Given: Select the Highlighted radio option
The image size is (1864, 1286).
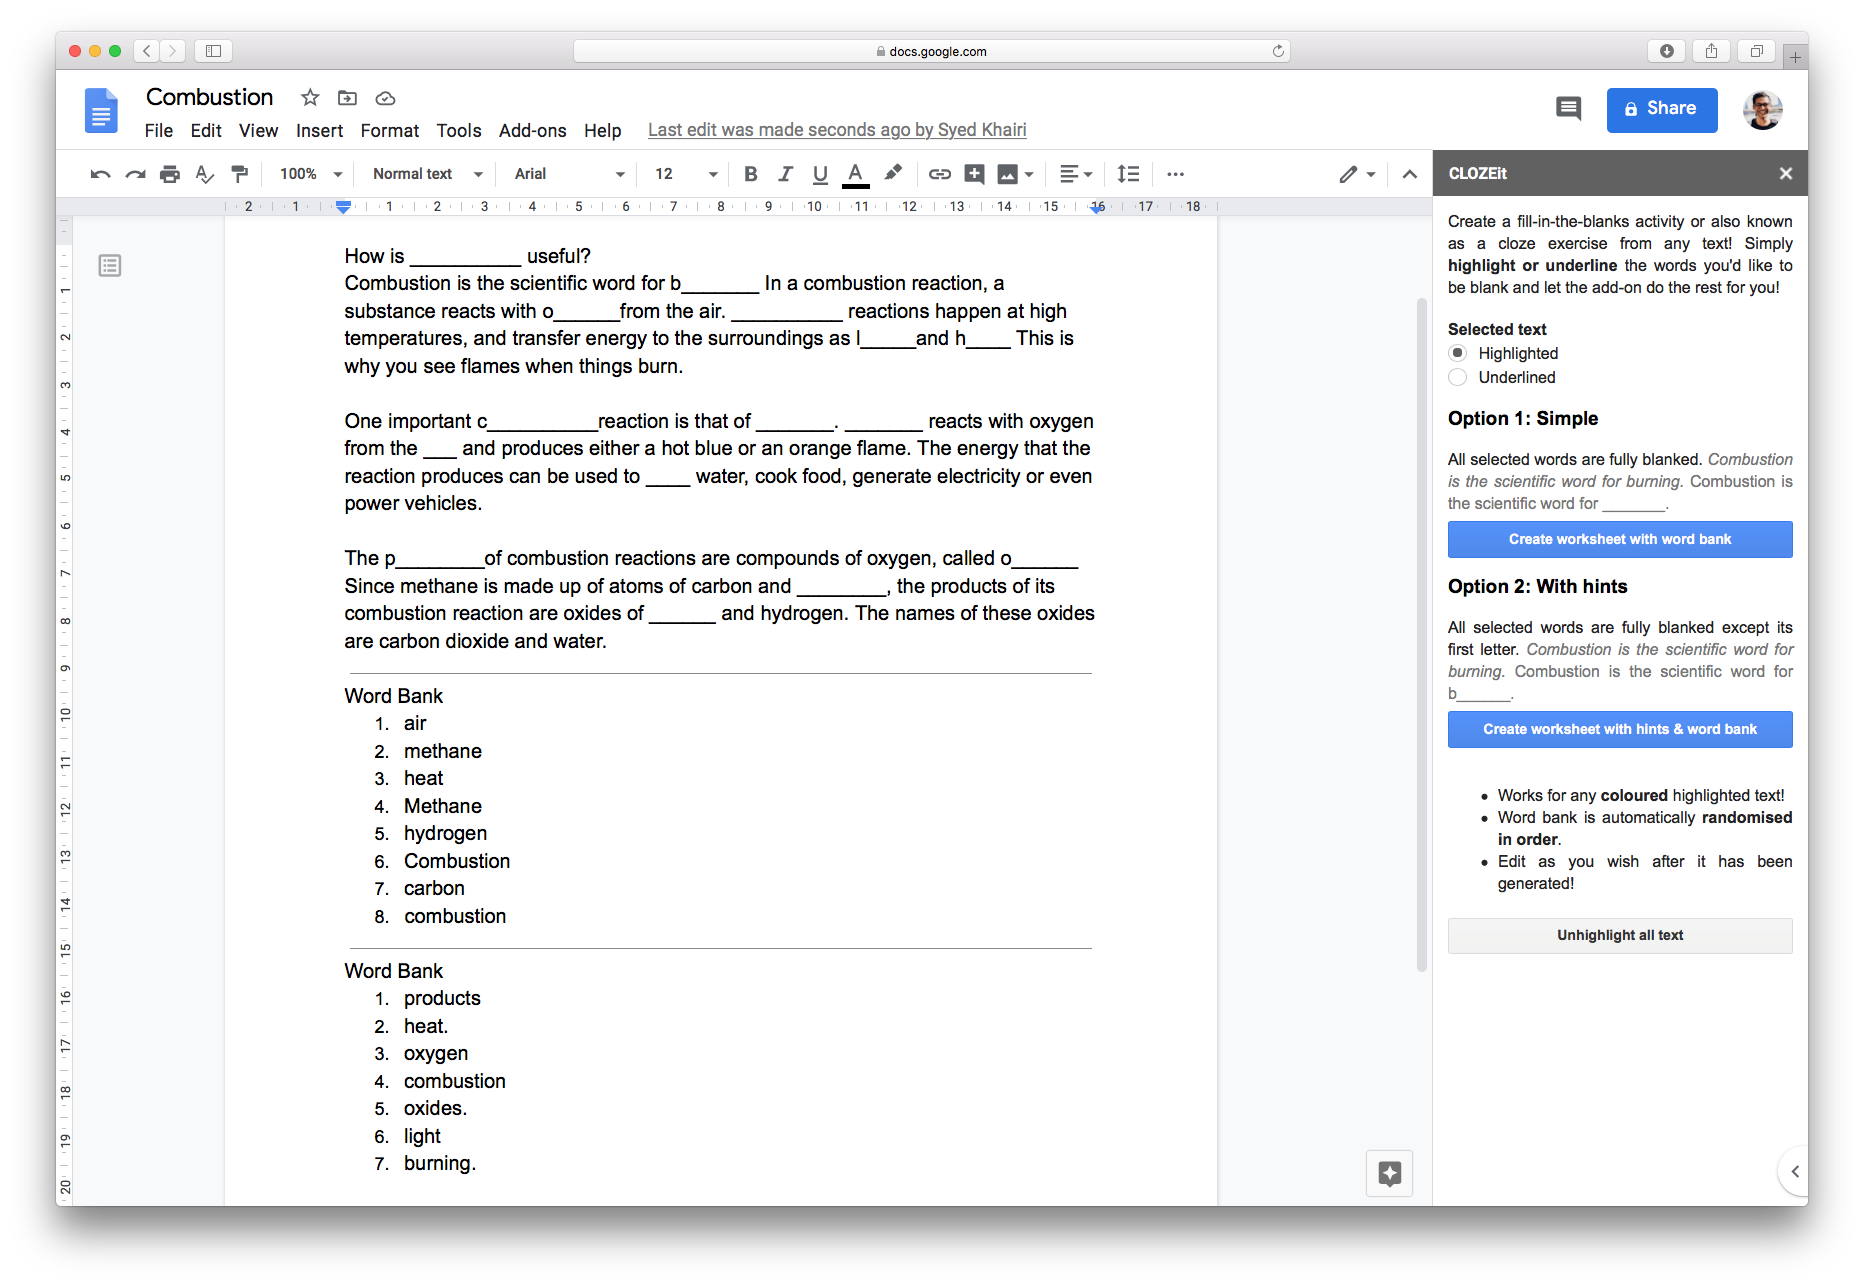Looking at the screenshot, I should pos(1458,353).
